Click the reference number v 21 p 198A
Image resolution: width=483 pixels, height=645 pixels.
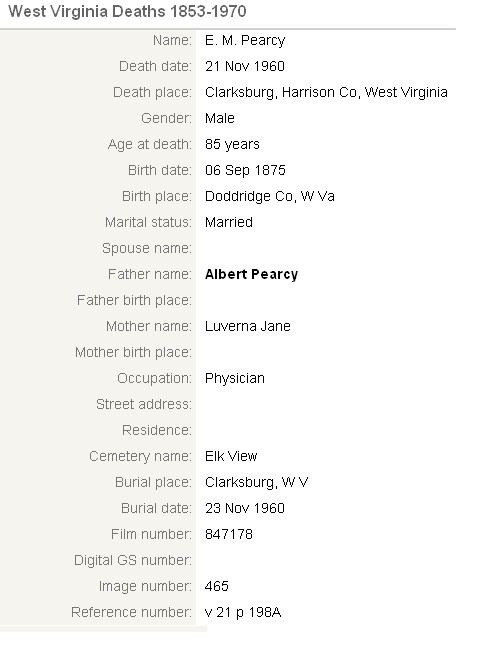tap(243, 612)
